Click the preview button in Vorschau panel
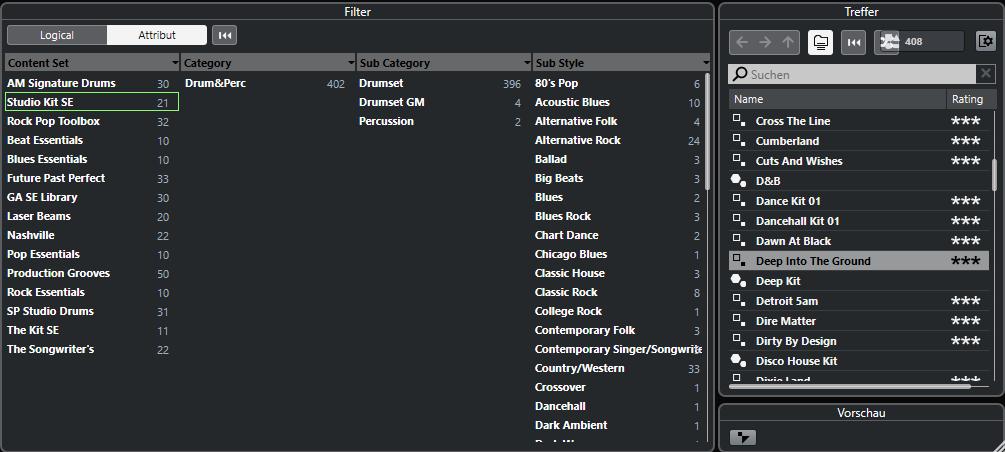Screen dimensions: 1005x452 (743, 437)
